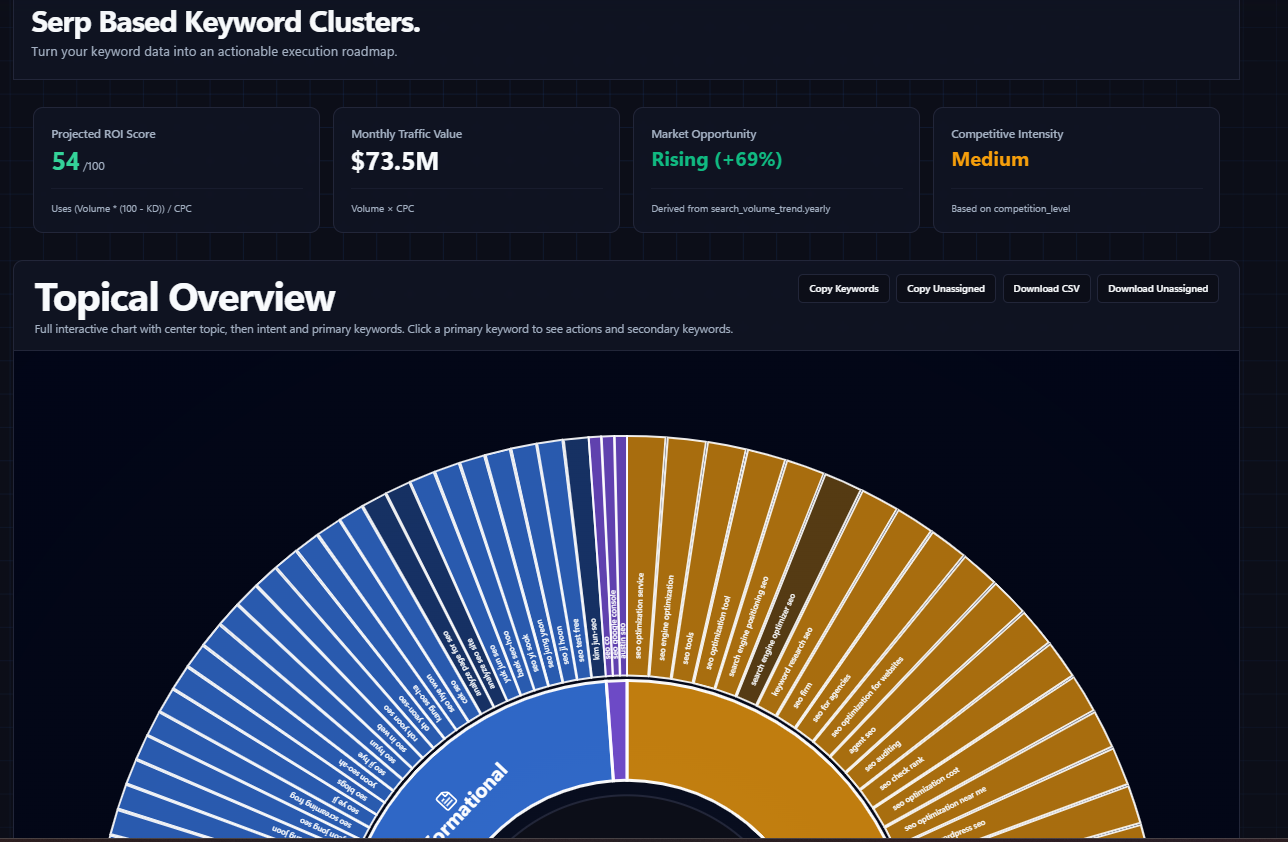
Task: Select the 'seo check rank' keyword segment
Action: [x=965, y=728]
